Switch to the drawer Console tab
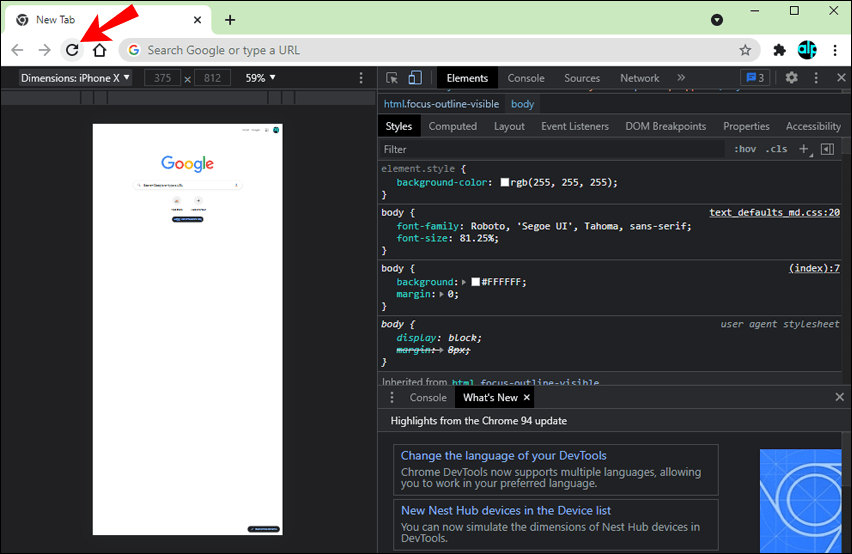Viewport: 852px width, 554px height. pos(428,398)
